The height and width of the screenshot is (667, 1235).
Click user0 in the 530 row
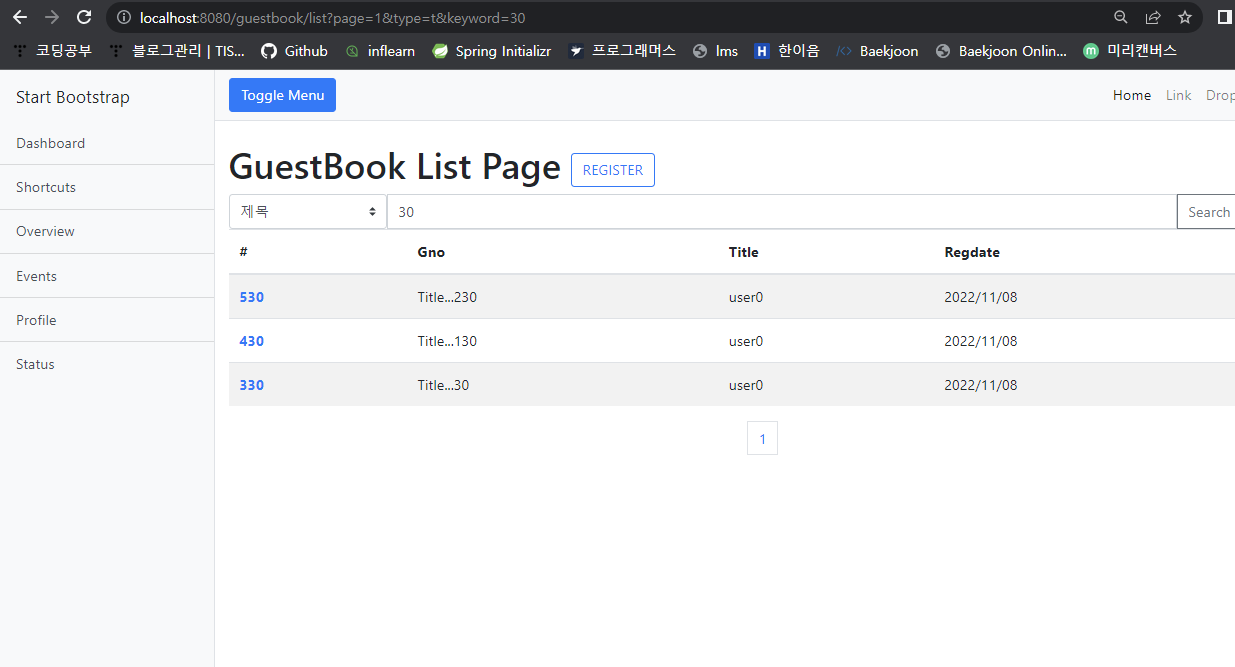[746, 297]
